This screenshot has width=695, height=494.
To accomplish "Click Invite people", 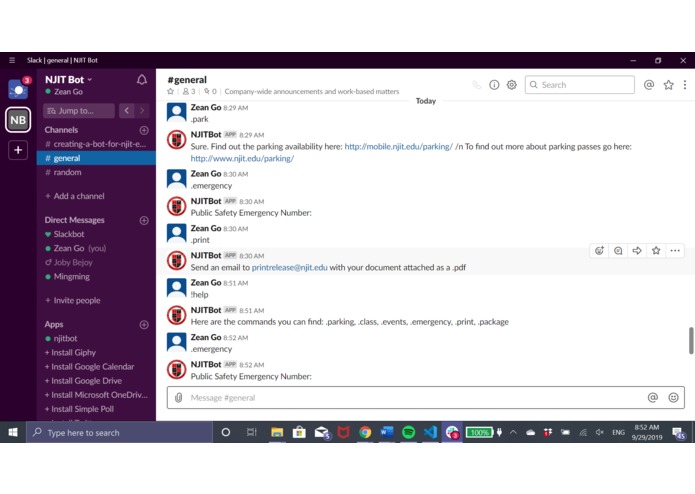I will (73, 300).
